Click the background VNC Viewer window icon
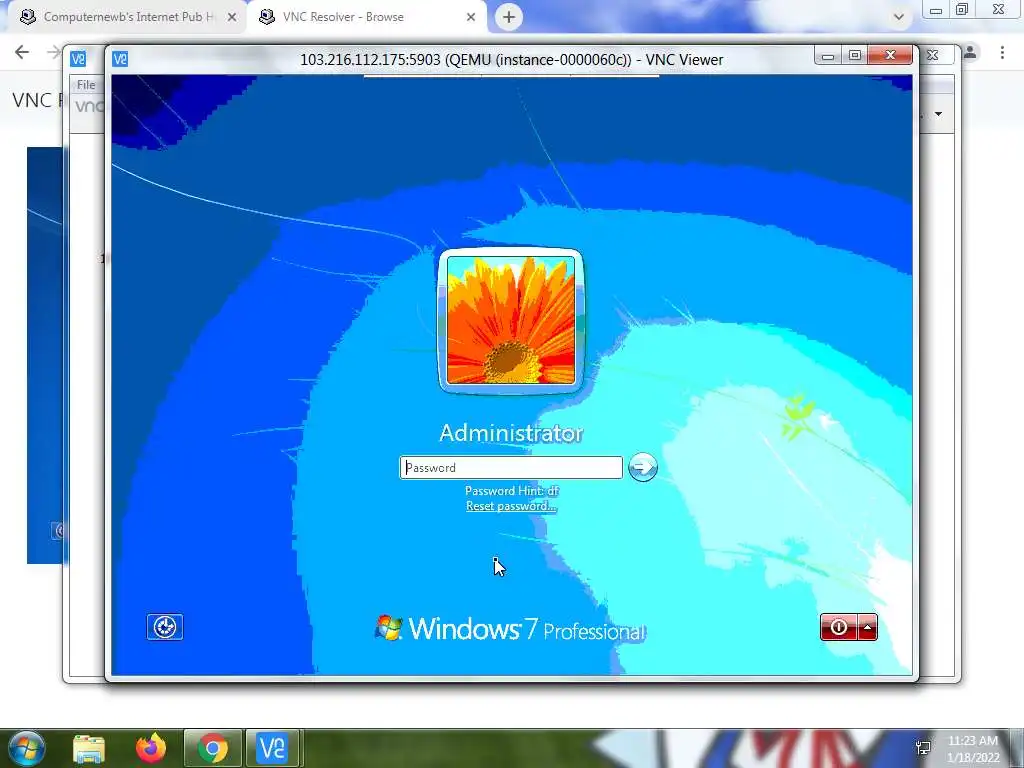Image resolution: width=1024 pixels, height=768 pixels. (x=78, y=59)
